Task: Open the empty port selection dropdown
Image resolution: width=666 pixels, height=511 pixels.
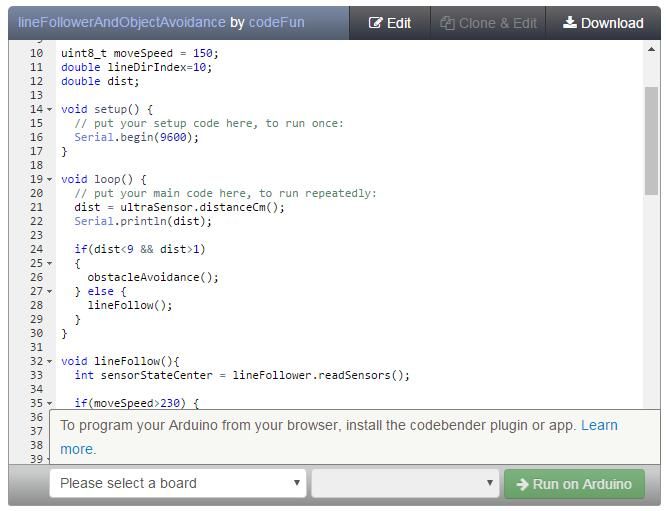Action: tap(405, 483)
